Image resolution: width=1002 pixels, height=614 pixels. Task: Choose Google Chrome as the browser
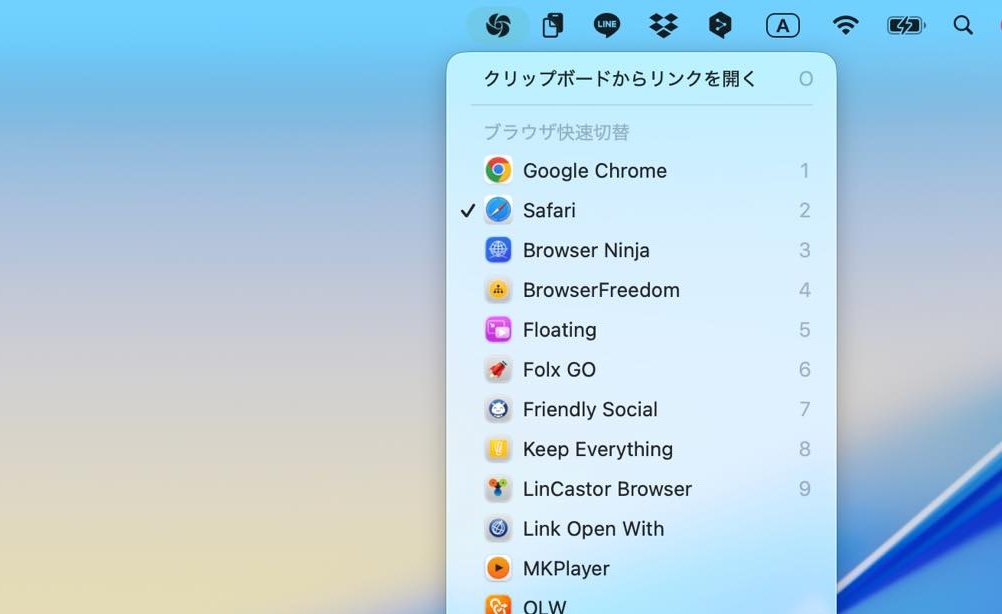click(594, 171)
